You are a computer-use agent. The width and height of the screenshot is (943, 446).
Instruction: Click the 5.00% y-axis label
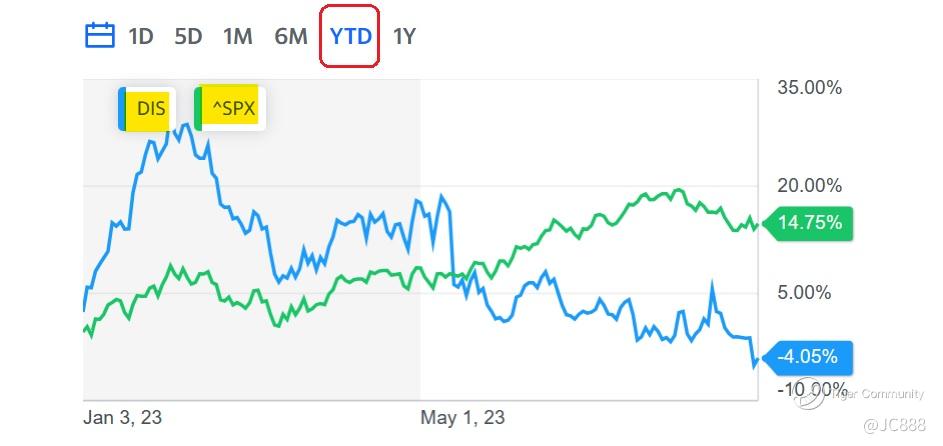tap(804, 293)
